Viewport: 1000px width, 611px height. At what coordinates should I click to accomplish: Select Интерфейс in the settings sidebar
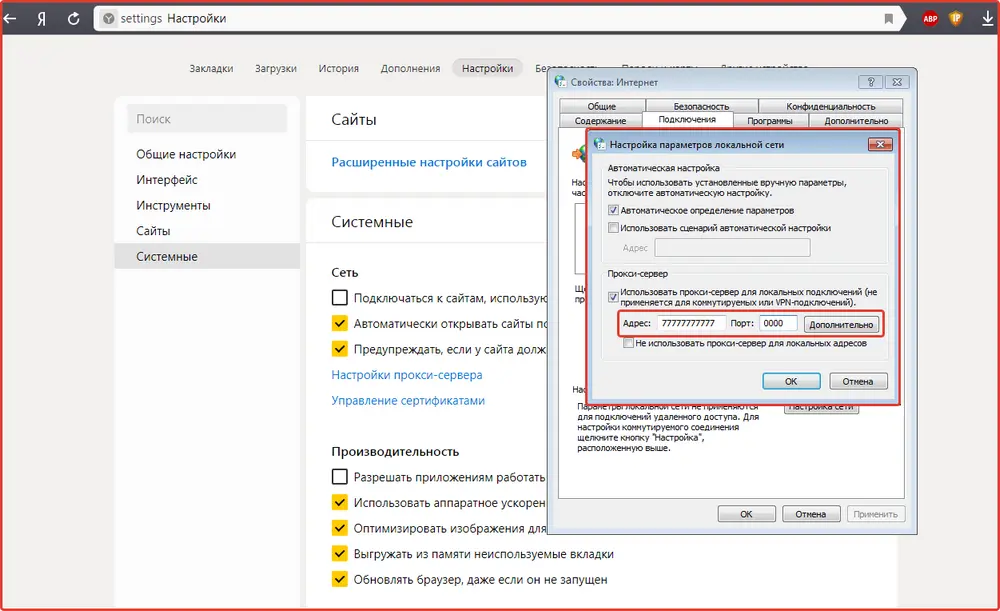coord(167,180)
